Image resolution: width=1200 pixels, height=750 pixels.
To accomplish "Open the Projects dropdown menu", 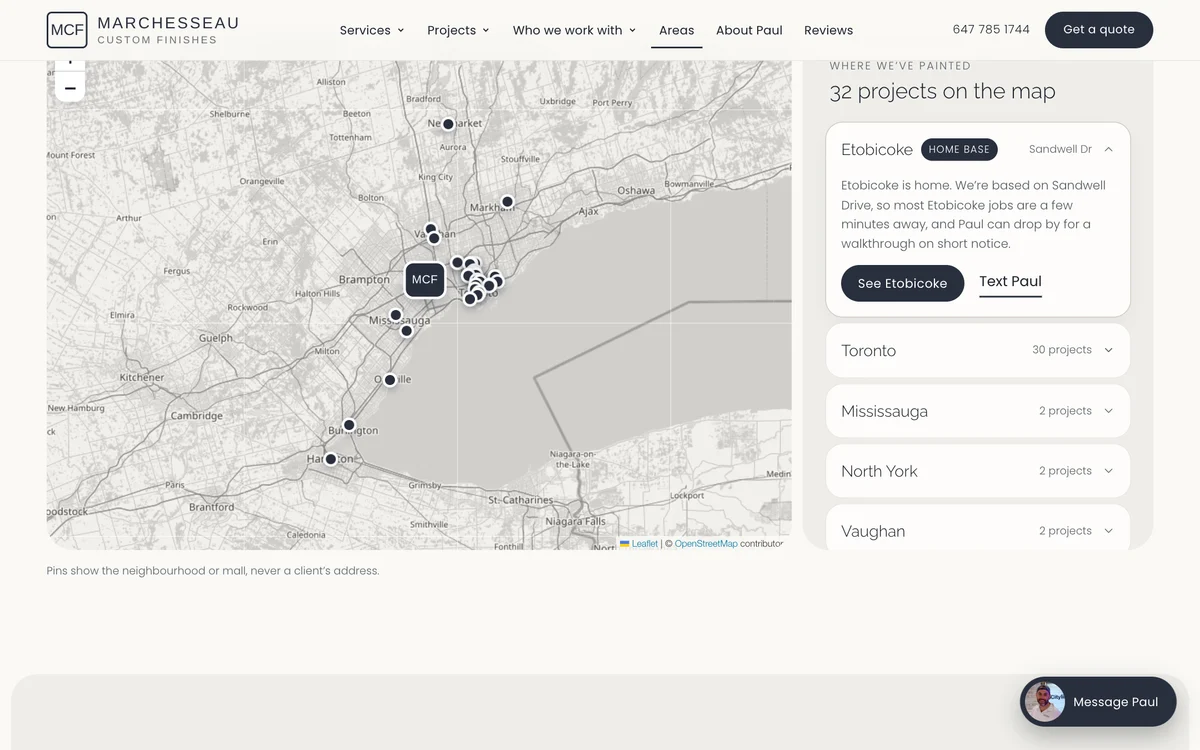I will click(x=458, y=30).
